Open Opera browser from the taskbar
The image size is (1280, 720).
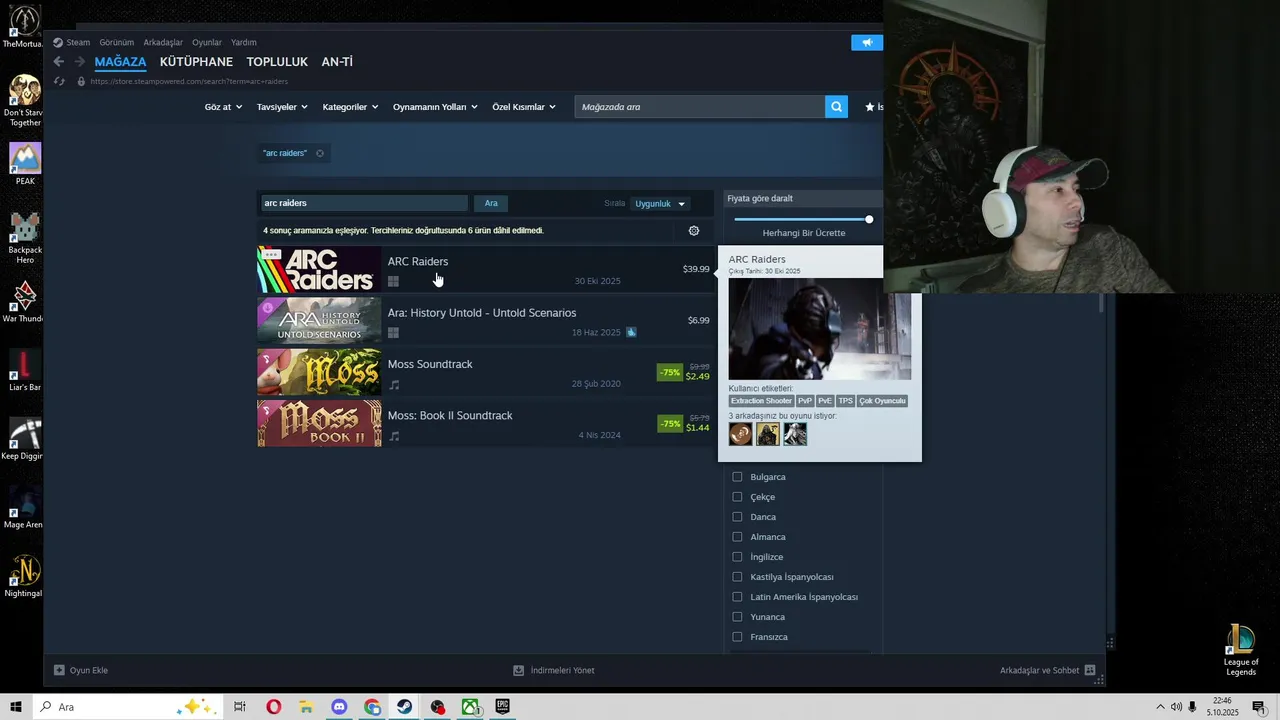coord(273,707)
